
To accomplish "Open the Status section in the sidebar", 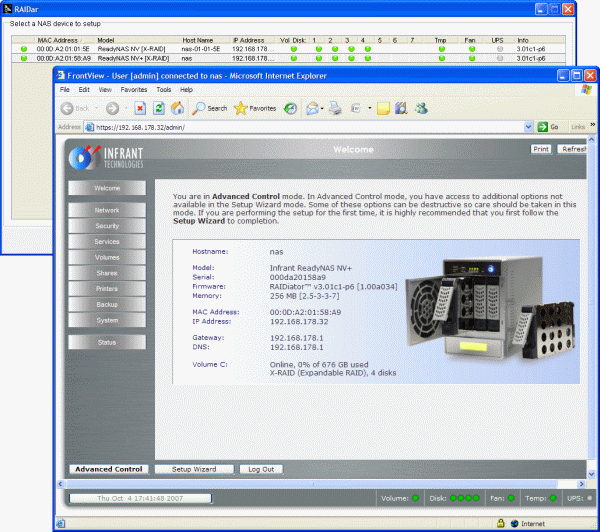I will tap(107, 342).
